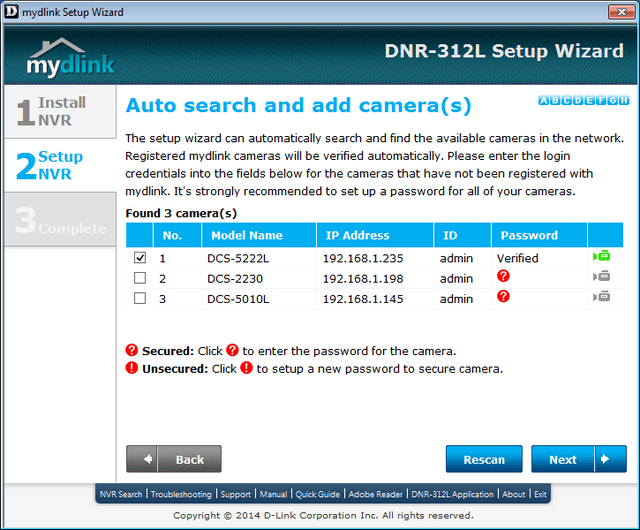Click the Model Name column header
Image resolution: width=640 pixels, height=530 pixels.
(x=259, y=235)
